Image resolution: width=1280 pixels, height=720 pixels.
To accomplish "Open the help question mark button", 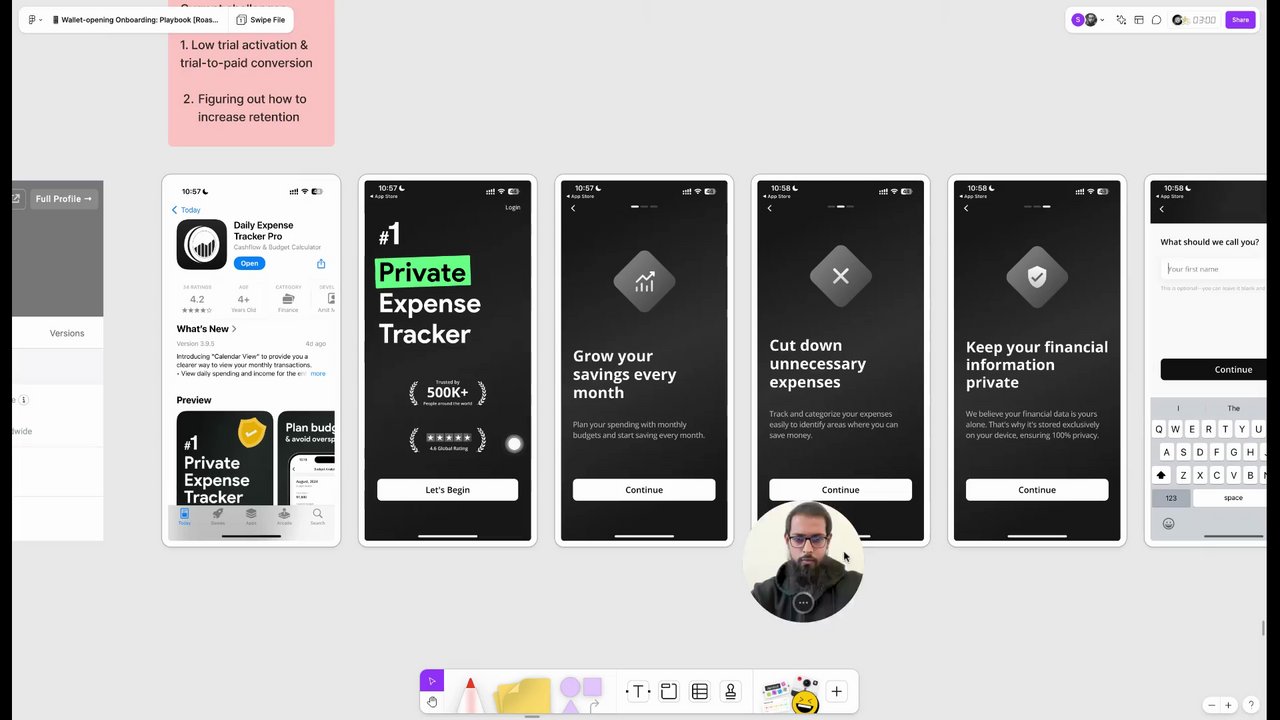I will [1251, 705].
